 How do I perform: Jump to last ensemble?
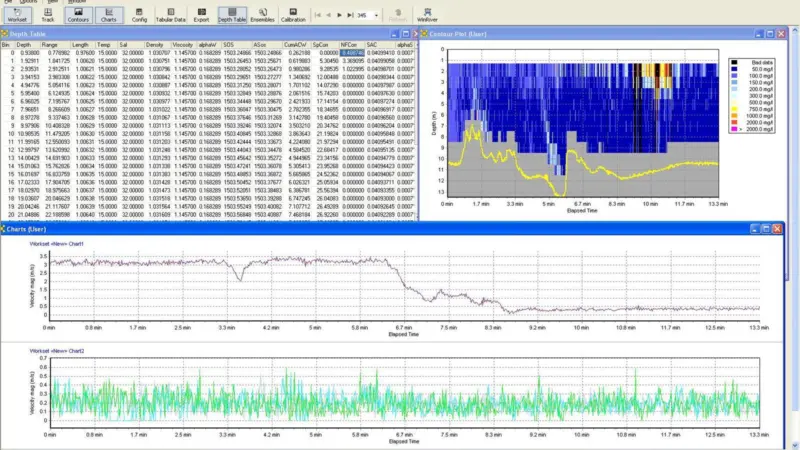click(x=350, y=15)
